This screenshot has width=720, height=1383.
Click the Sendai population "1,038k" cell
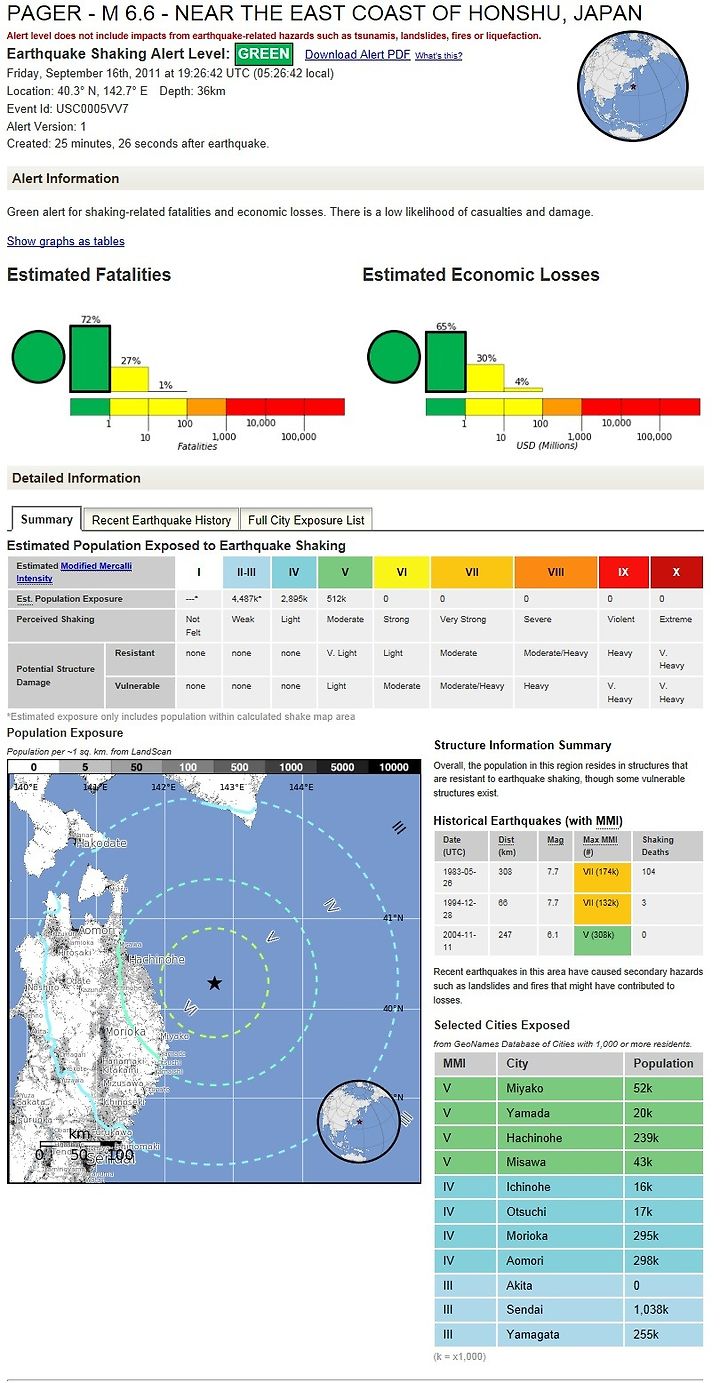coord(664,1310)
